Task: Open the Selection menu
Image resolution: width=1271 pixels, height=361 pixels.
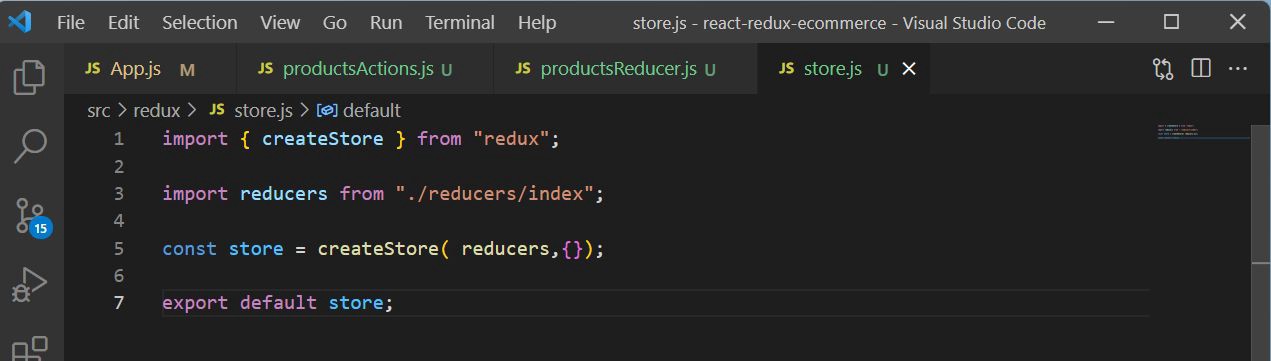Action: [x=200, y=22]
